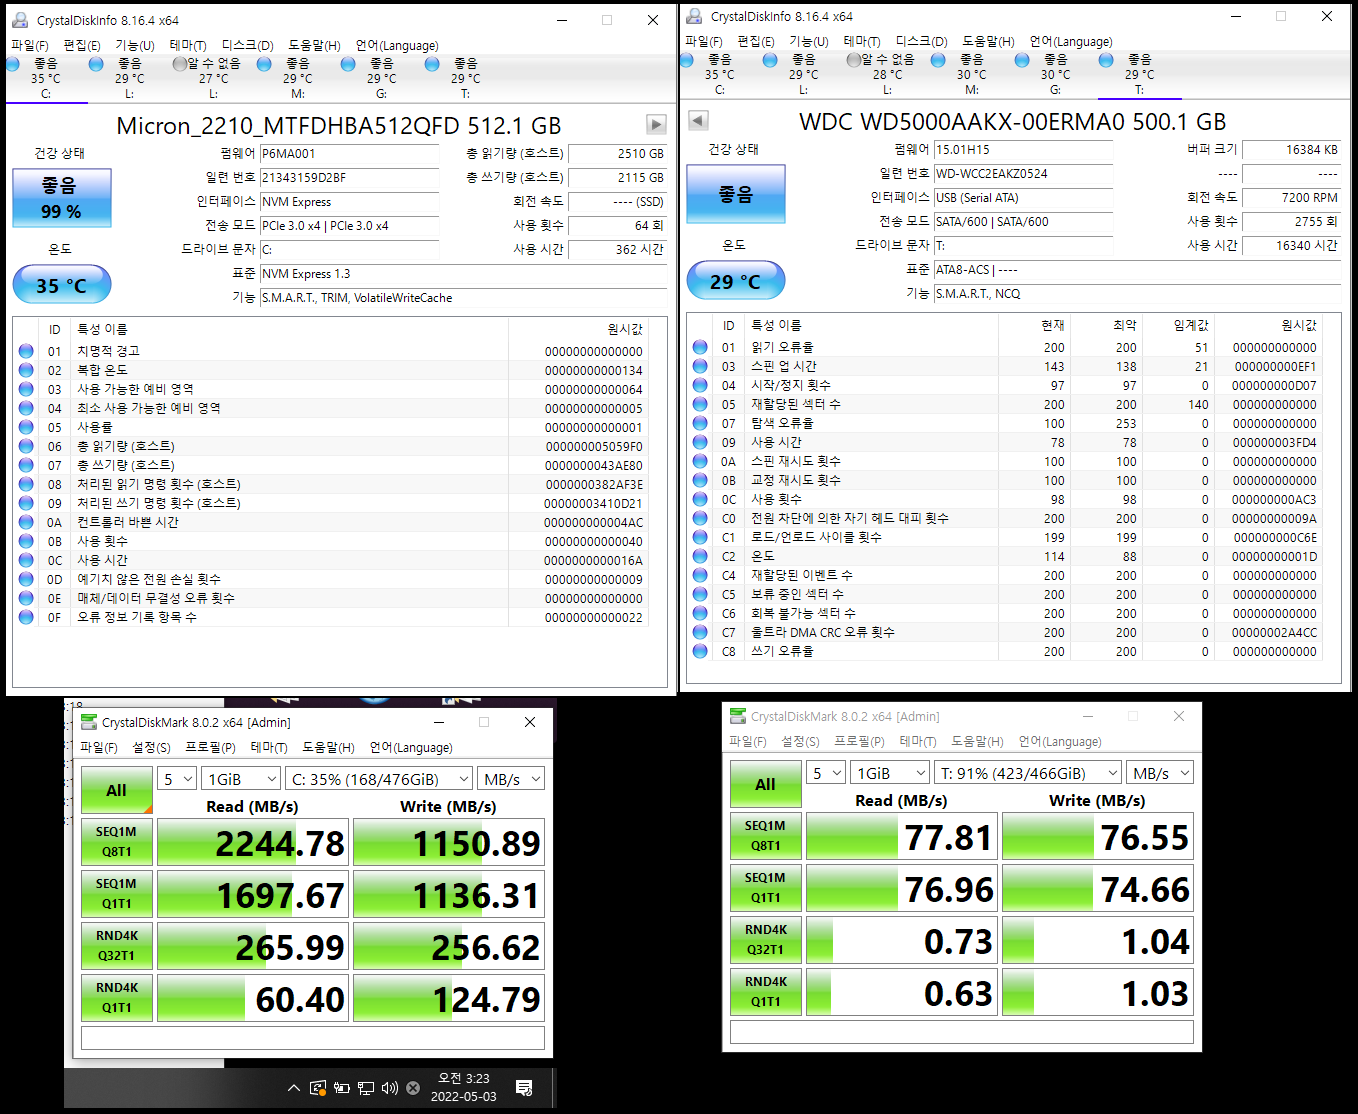
Task: Select drive T: tab in right CrystalDiskInfo
Action: coord(1139,74)
